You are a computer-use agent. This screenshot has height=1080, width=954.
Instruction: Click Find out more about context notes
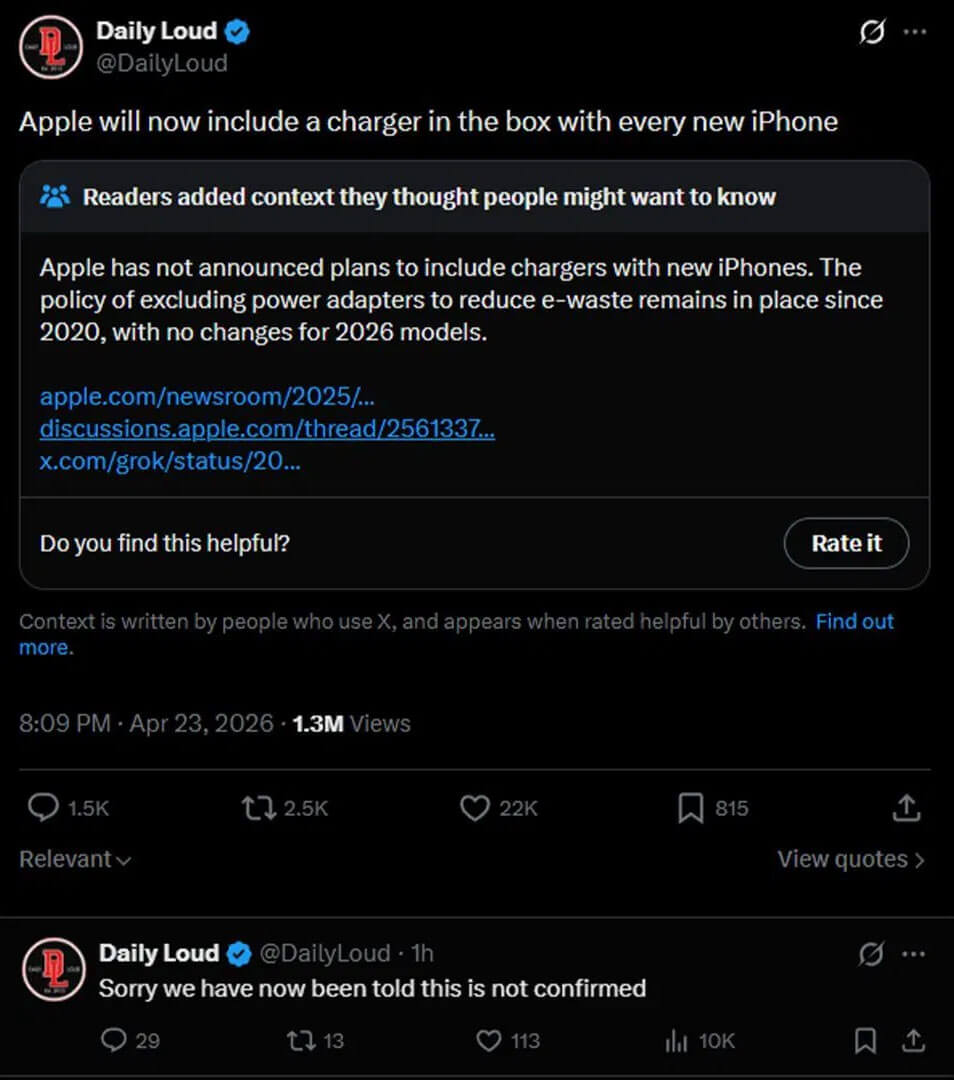854,621
